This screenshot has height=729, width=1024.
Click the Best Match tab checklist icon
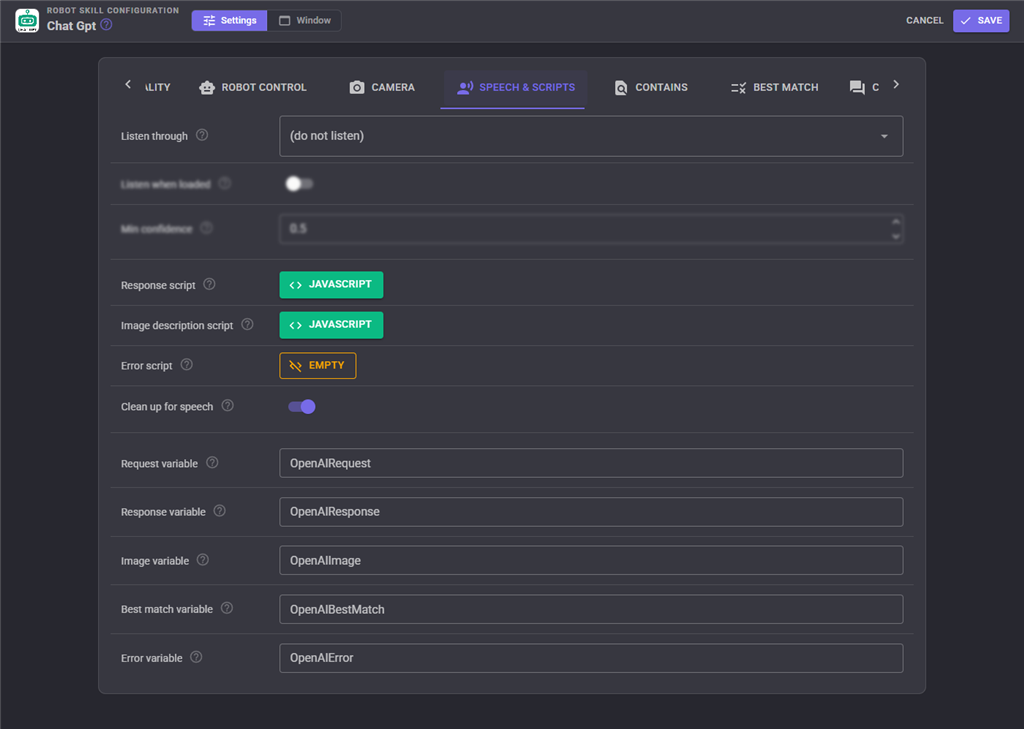[739, 88]
